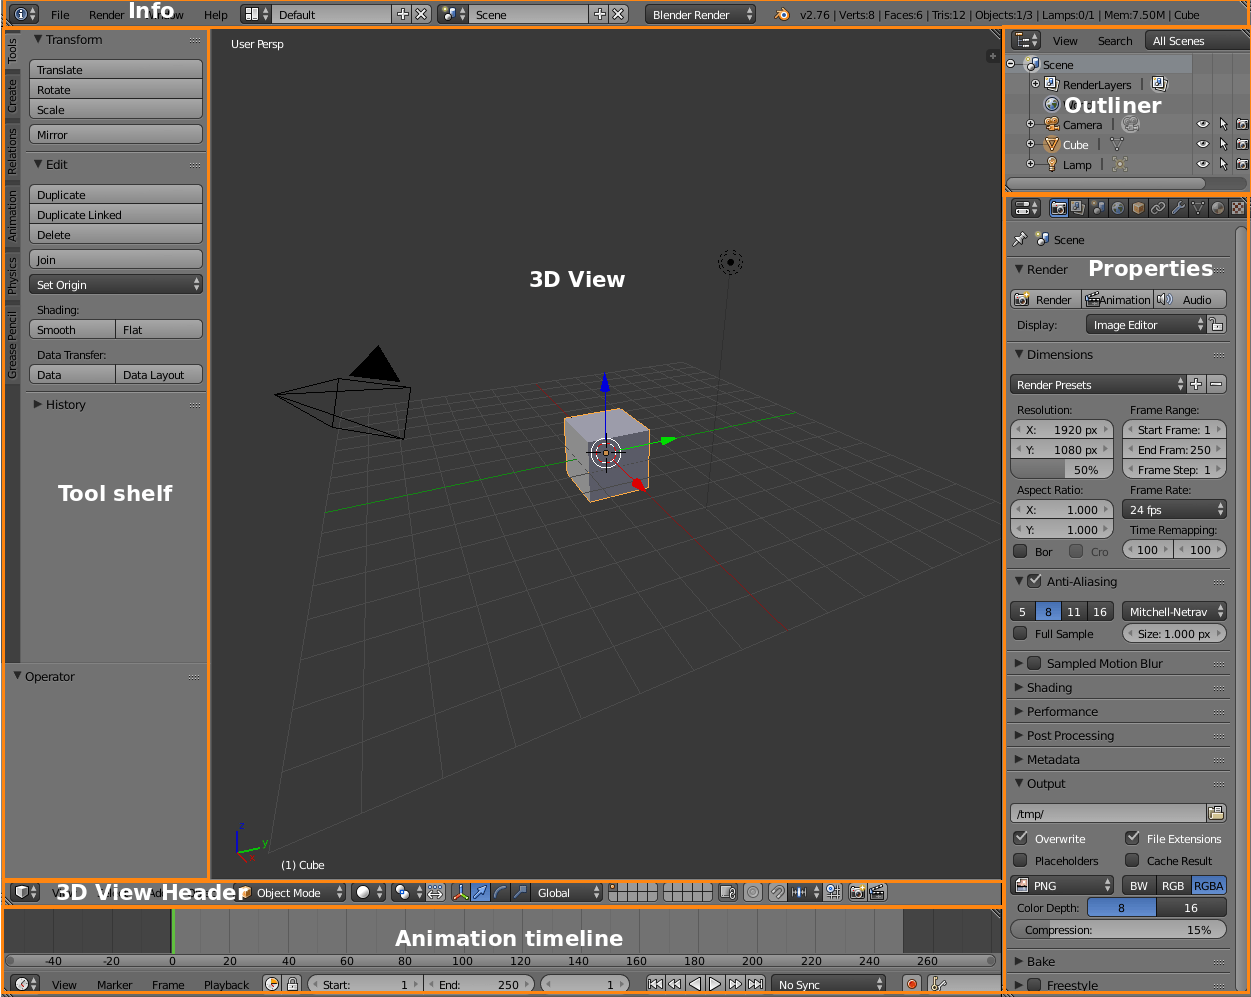
Task: Open the Blender Render engine dropdown
Action: point(700,14)
